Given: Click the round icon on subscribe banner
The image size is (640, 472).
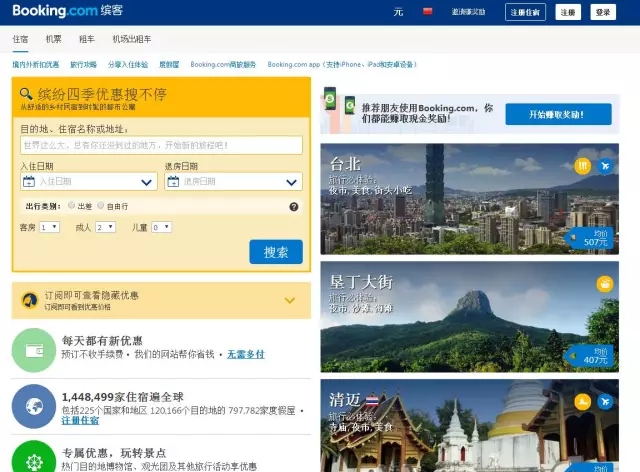Looking at the screenshot, I should (29, 301).
